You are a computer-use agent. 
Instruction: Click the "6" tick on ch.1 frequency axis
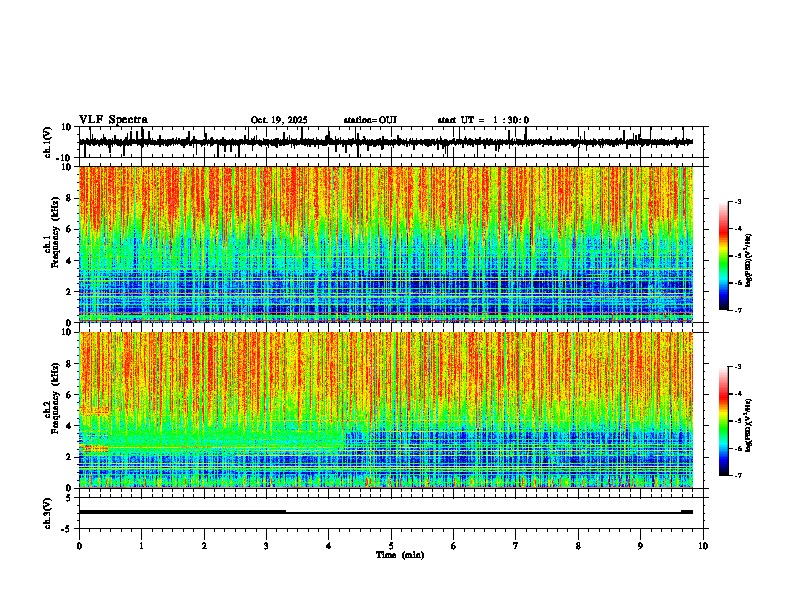(x=69, y=229)
